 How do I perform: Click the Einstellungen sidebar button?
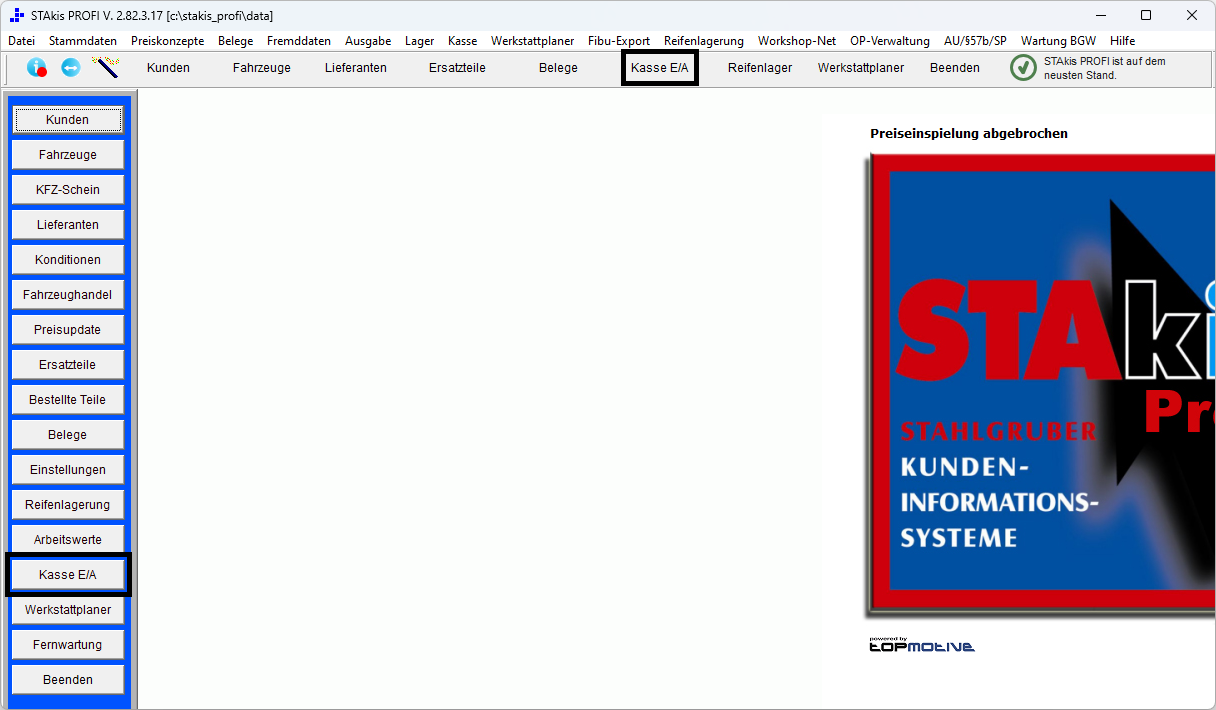click(68, 470)
